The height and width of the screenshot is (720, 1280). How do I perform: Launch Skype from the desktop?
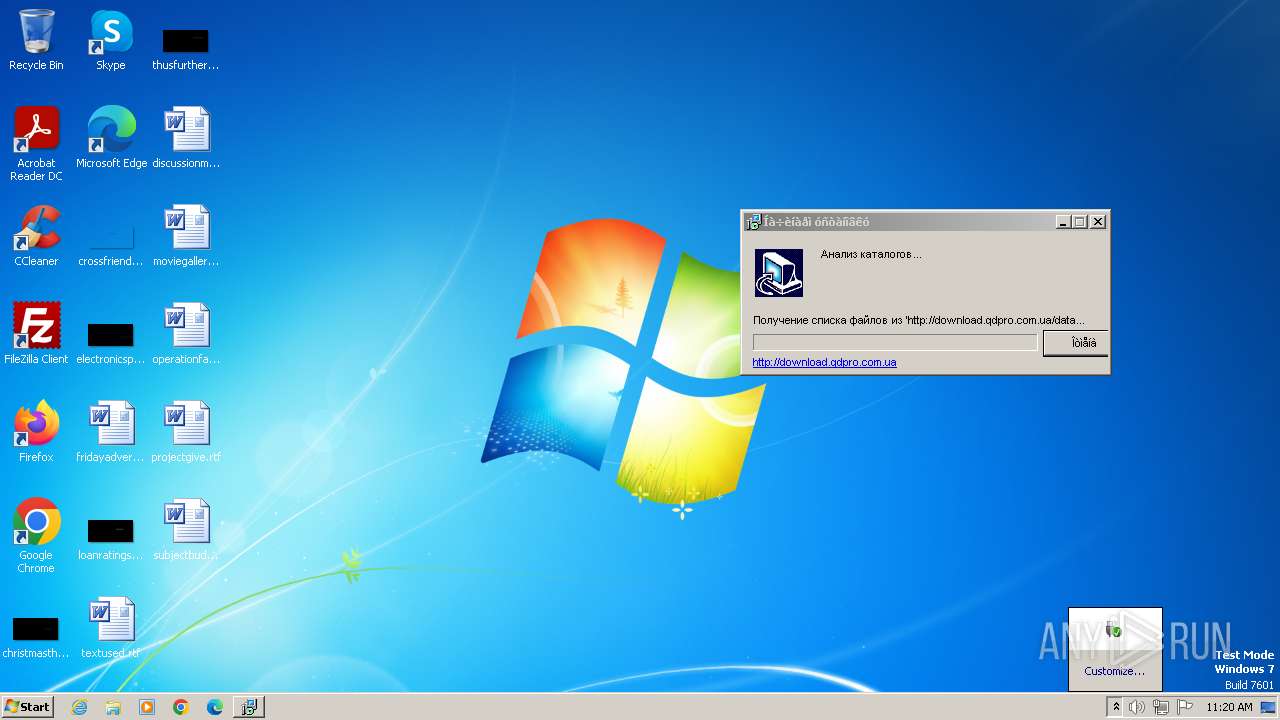click(x=111, y=40)
